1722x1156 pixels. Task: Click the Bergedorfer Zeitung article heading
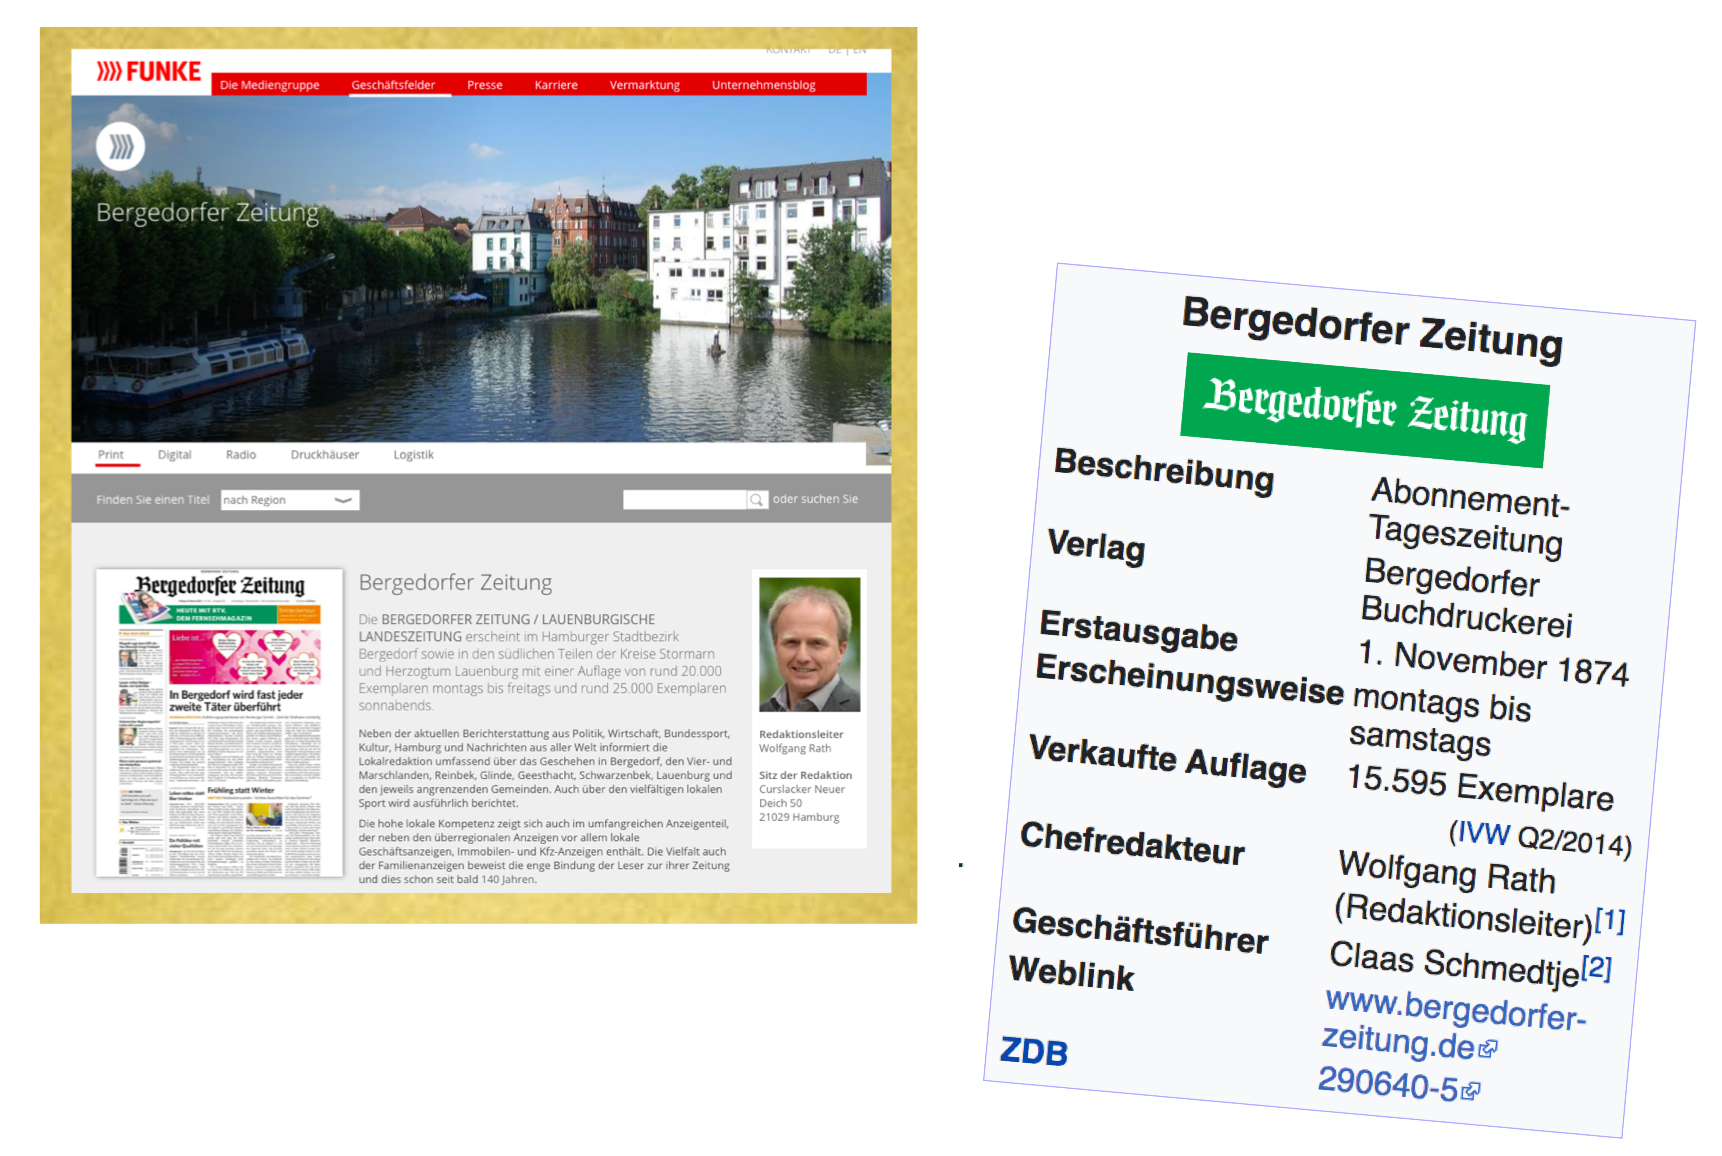coord(455,582)
